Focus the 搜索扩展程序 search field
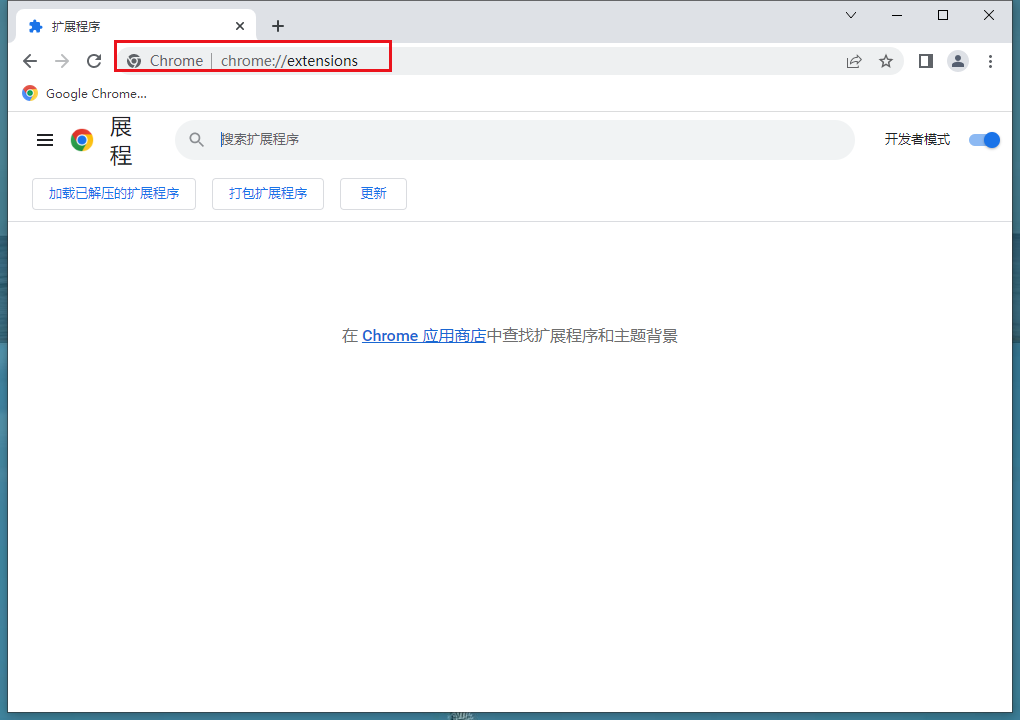The image size is (1020, 720). click(x=515, y=140)
